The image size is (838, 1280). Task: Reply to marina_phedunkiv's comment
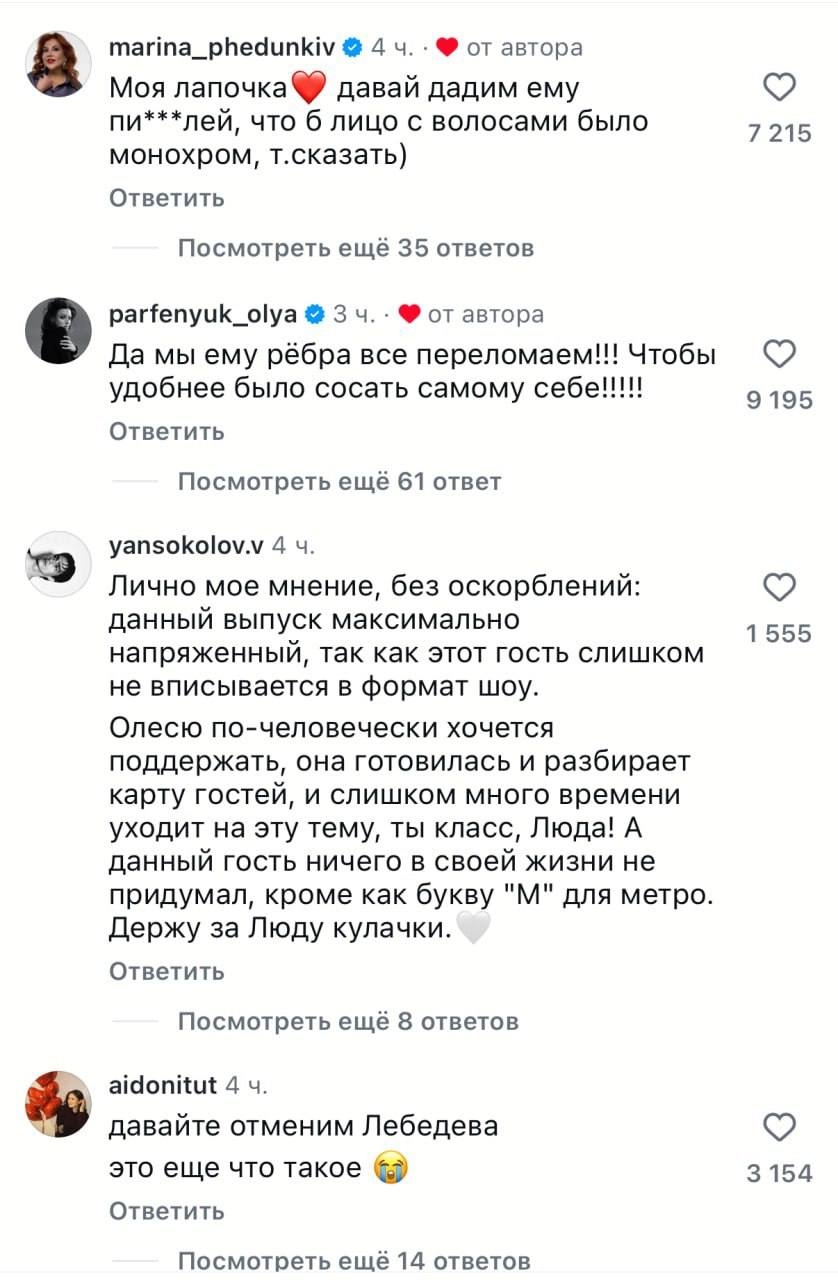166,198
